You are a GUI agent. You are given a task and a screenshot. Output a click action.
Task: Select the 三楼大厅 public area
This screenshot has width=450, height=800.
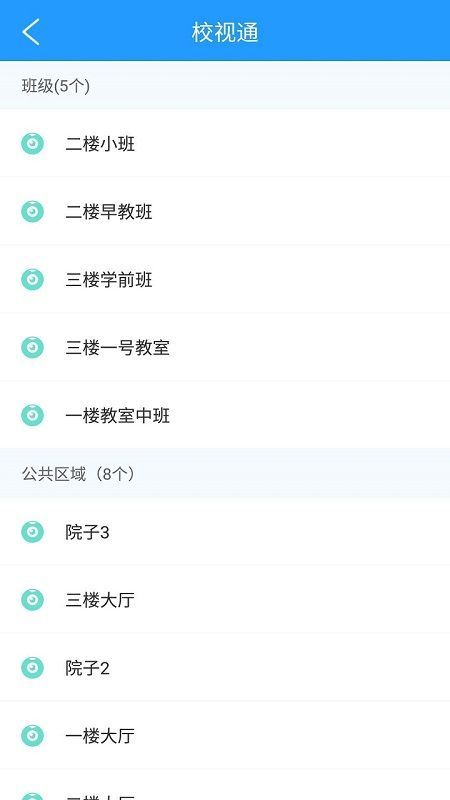click(x=225, y=599)
